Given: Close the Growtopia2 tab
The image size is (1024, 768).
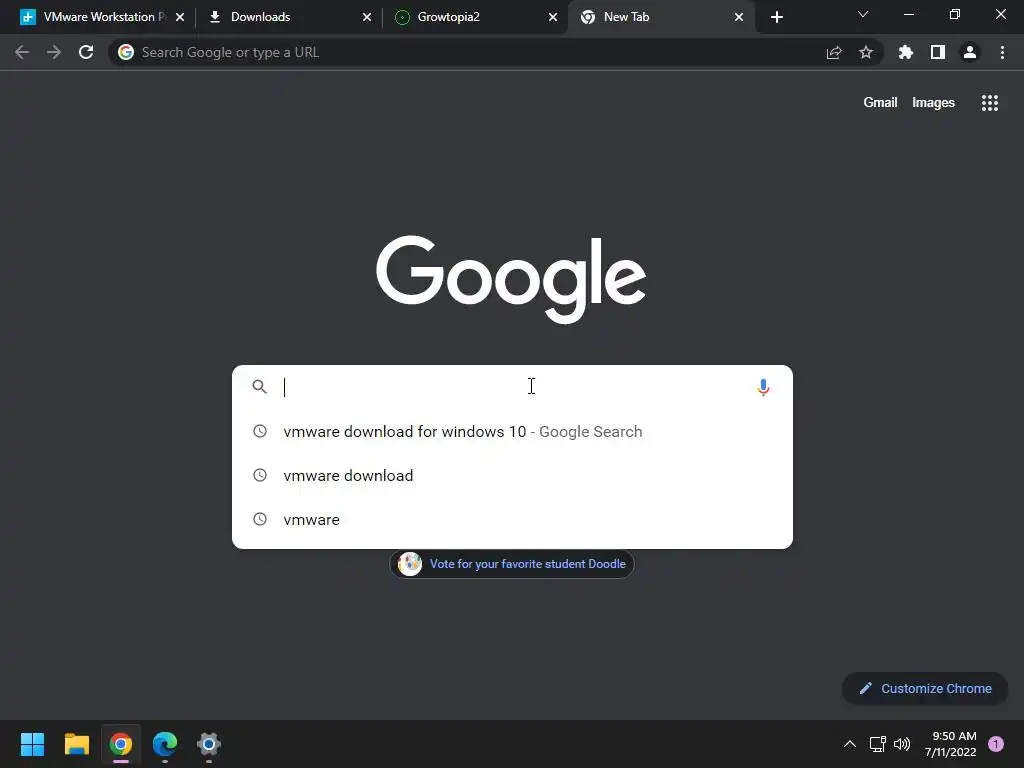Looking at the screenshot, I should [x=553, y=17].
